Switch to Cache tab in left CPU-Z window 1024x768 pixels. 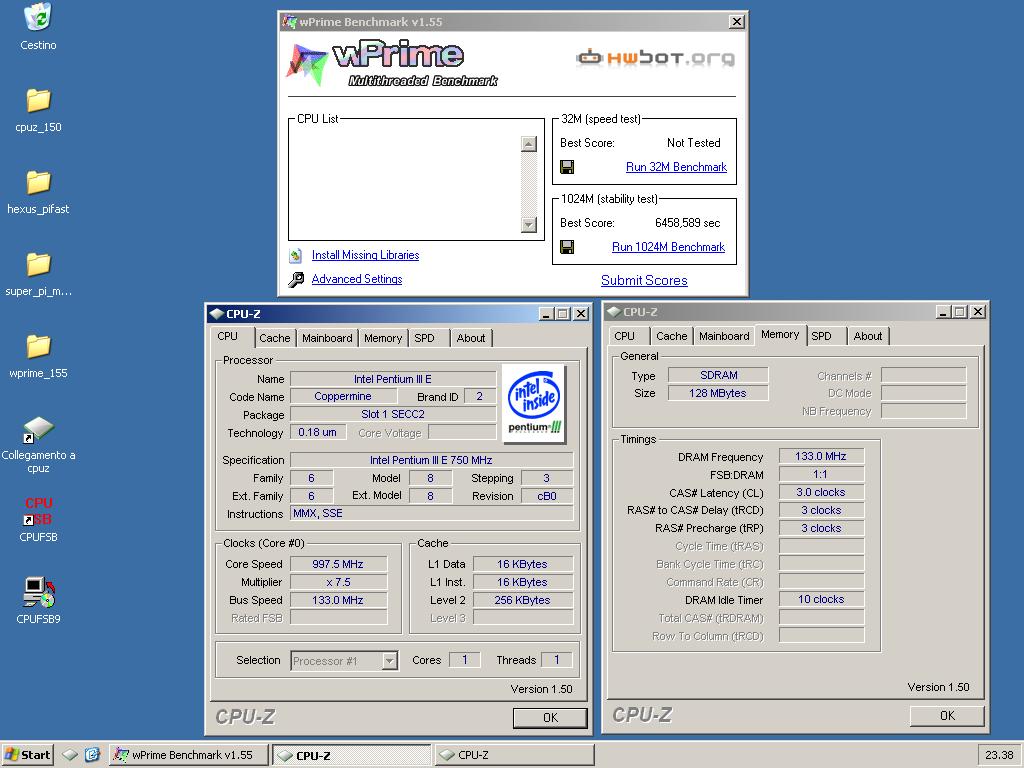274,338
